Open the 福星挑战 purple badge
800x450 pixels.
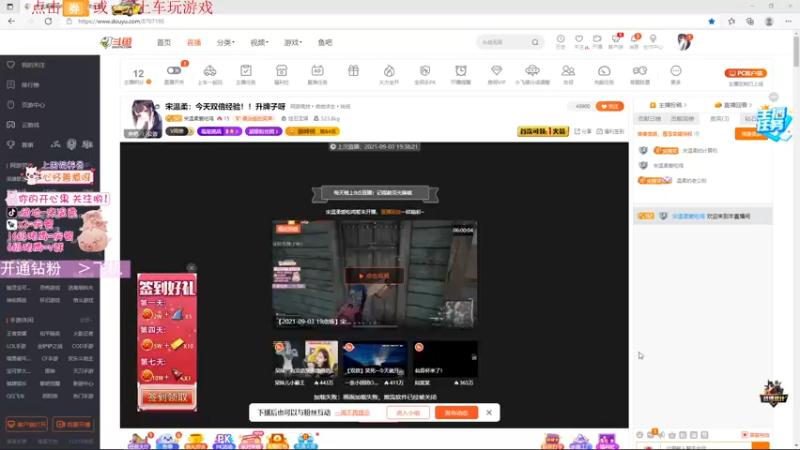point(219,131)
